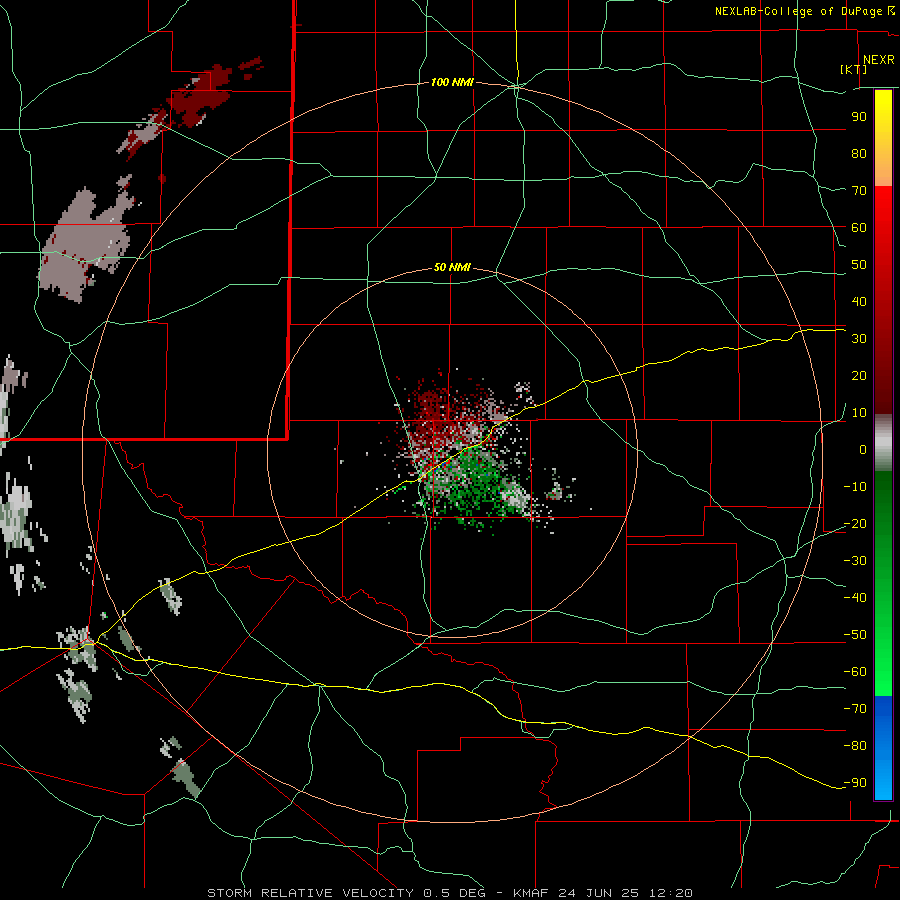The height and width of the screenshot is (900, 900).
Task: Select the 50 value on velocity scale
Action: pyautogui.click(x=859, y=265)
